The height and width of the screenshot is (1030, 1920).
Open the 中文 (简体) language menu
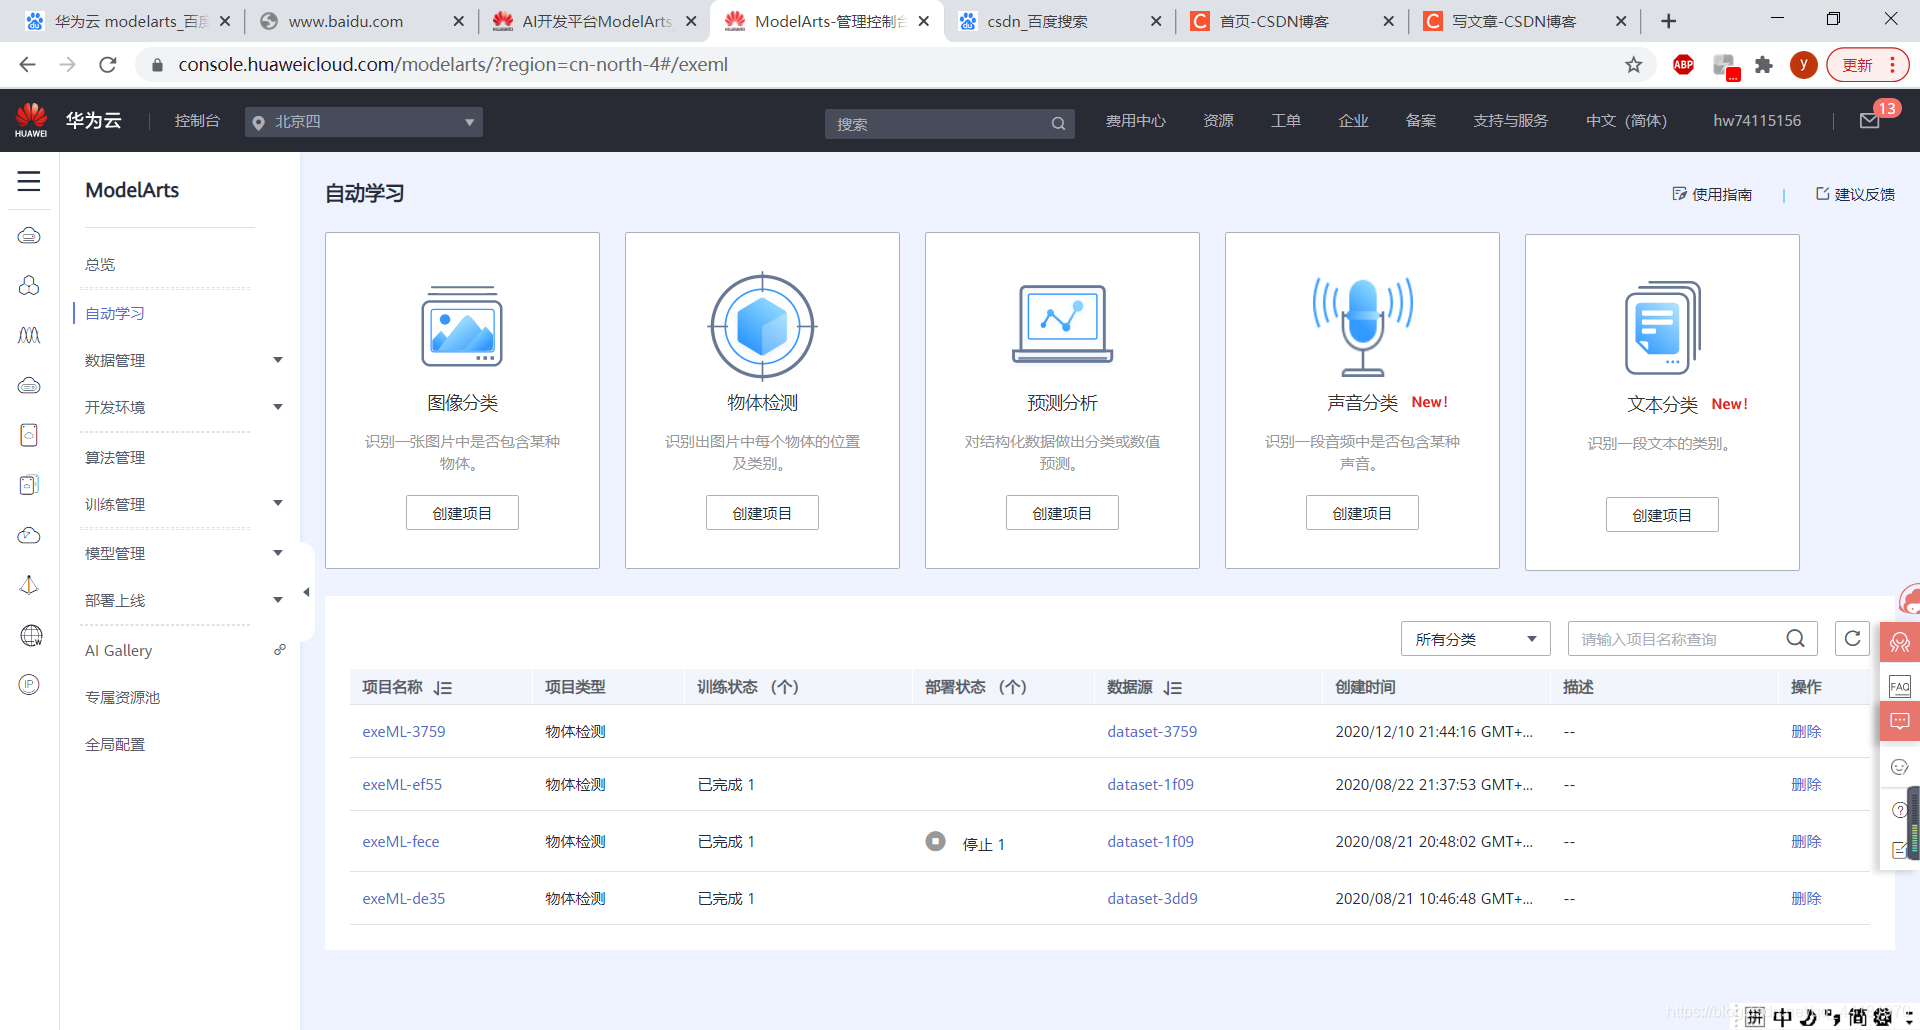point(1626,121)
